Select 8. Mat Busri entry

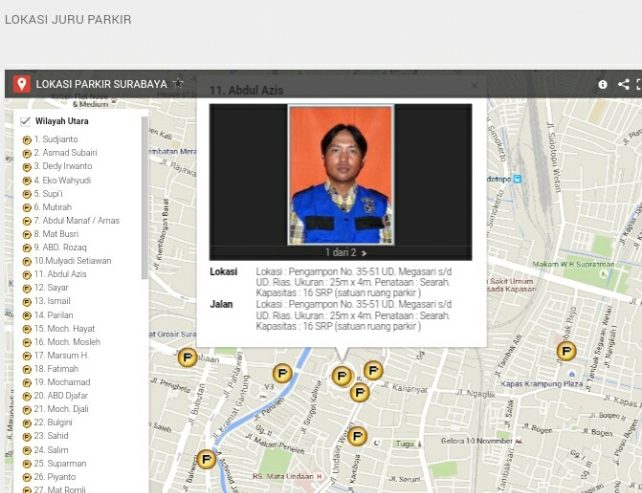[57, 234]
